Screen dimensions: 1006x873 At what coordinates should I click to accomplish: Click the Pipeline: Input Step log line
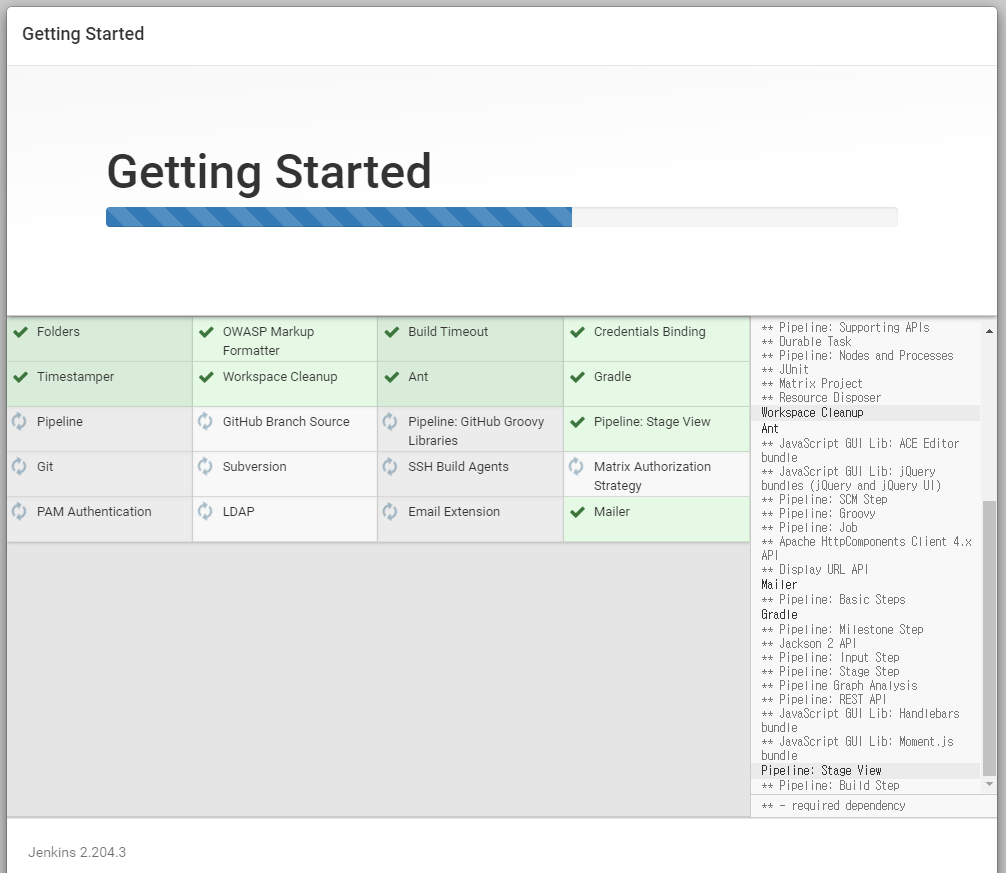[x=830, y=657]
